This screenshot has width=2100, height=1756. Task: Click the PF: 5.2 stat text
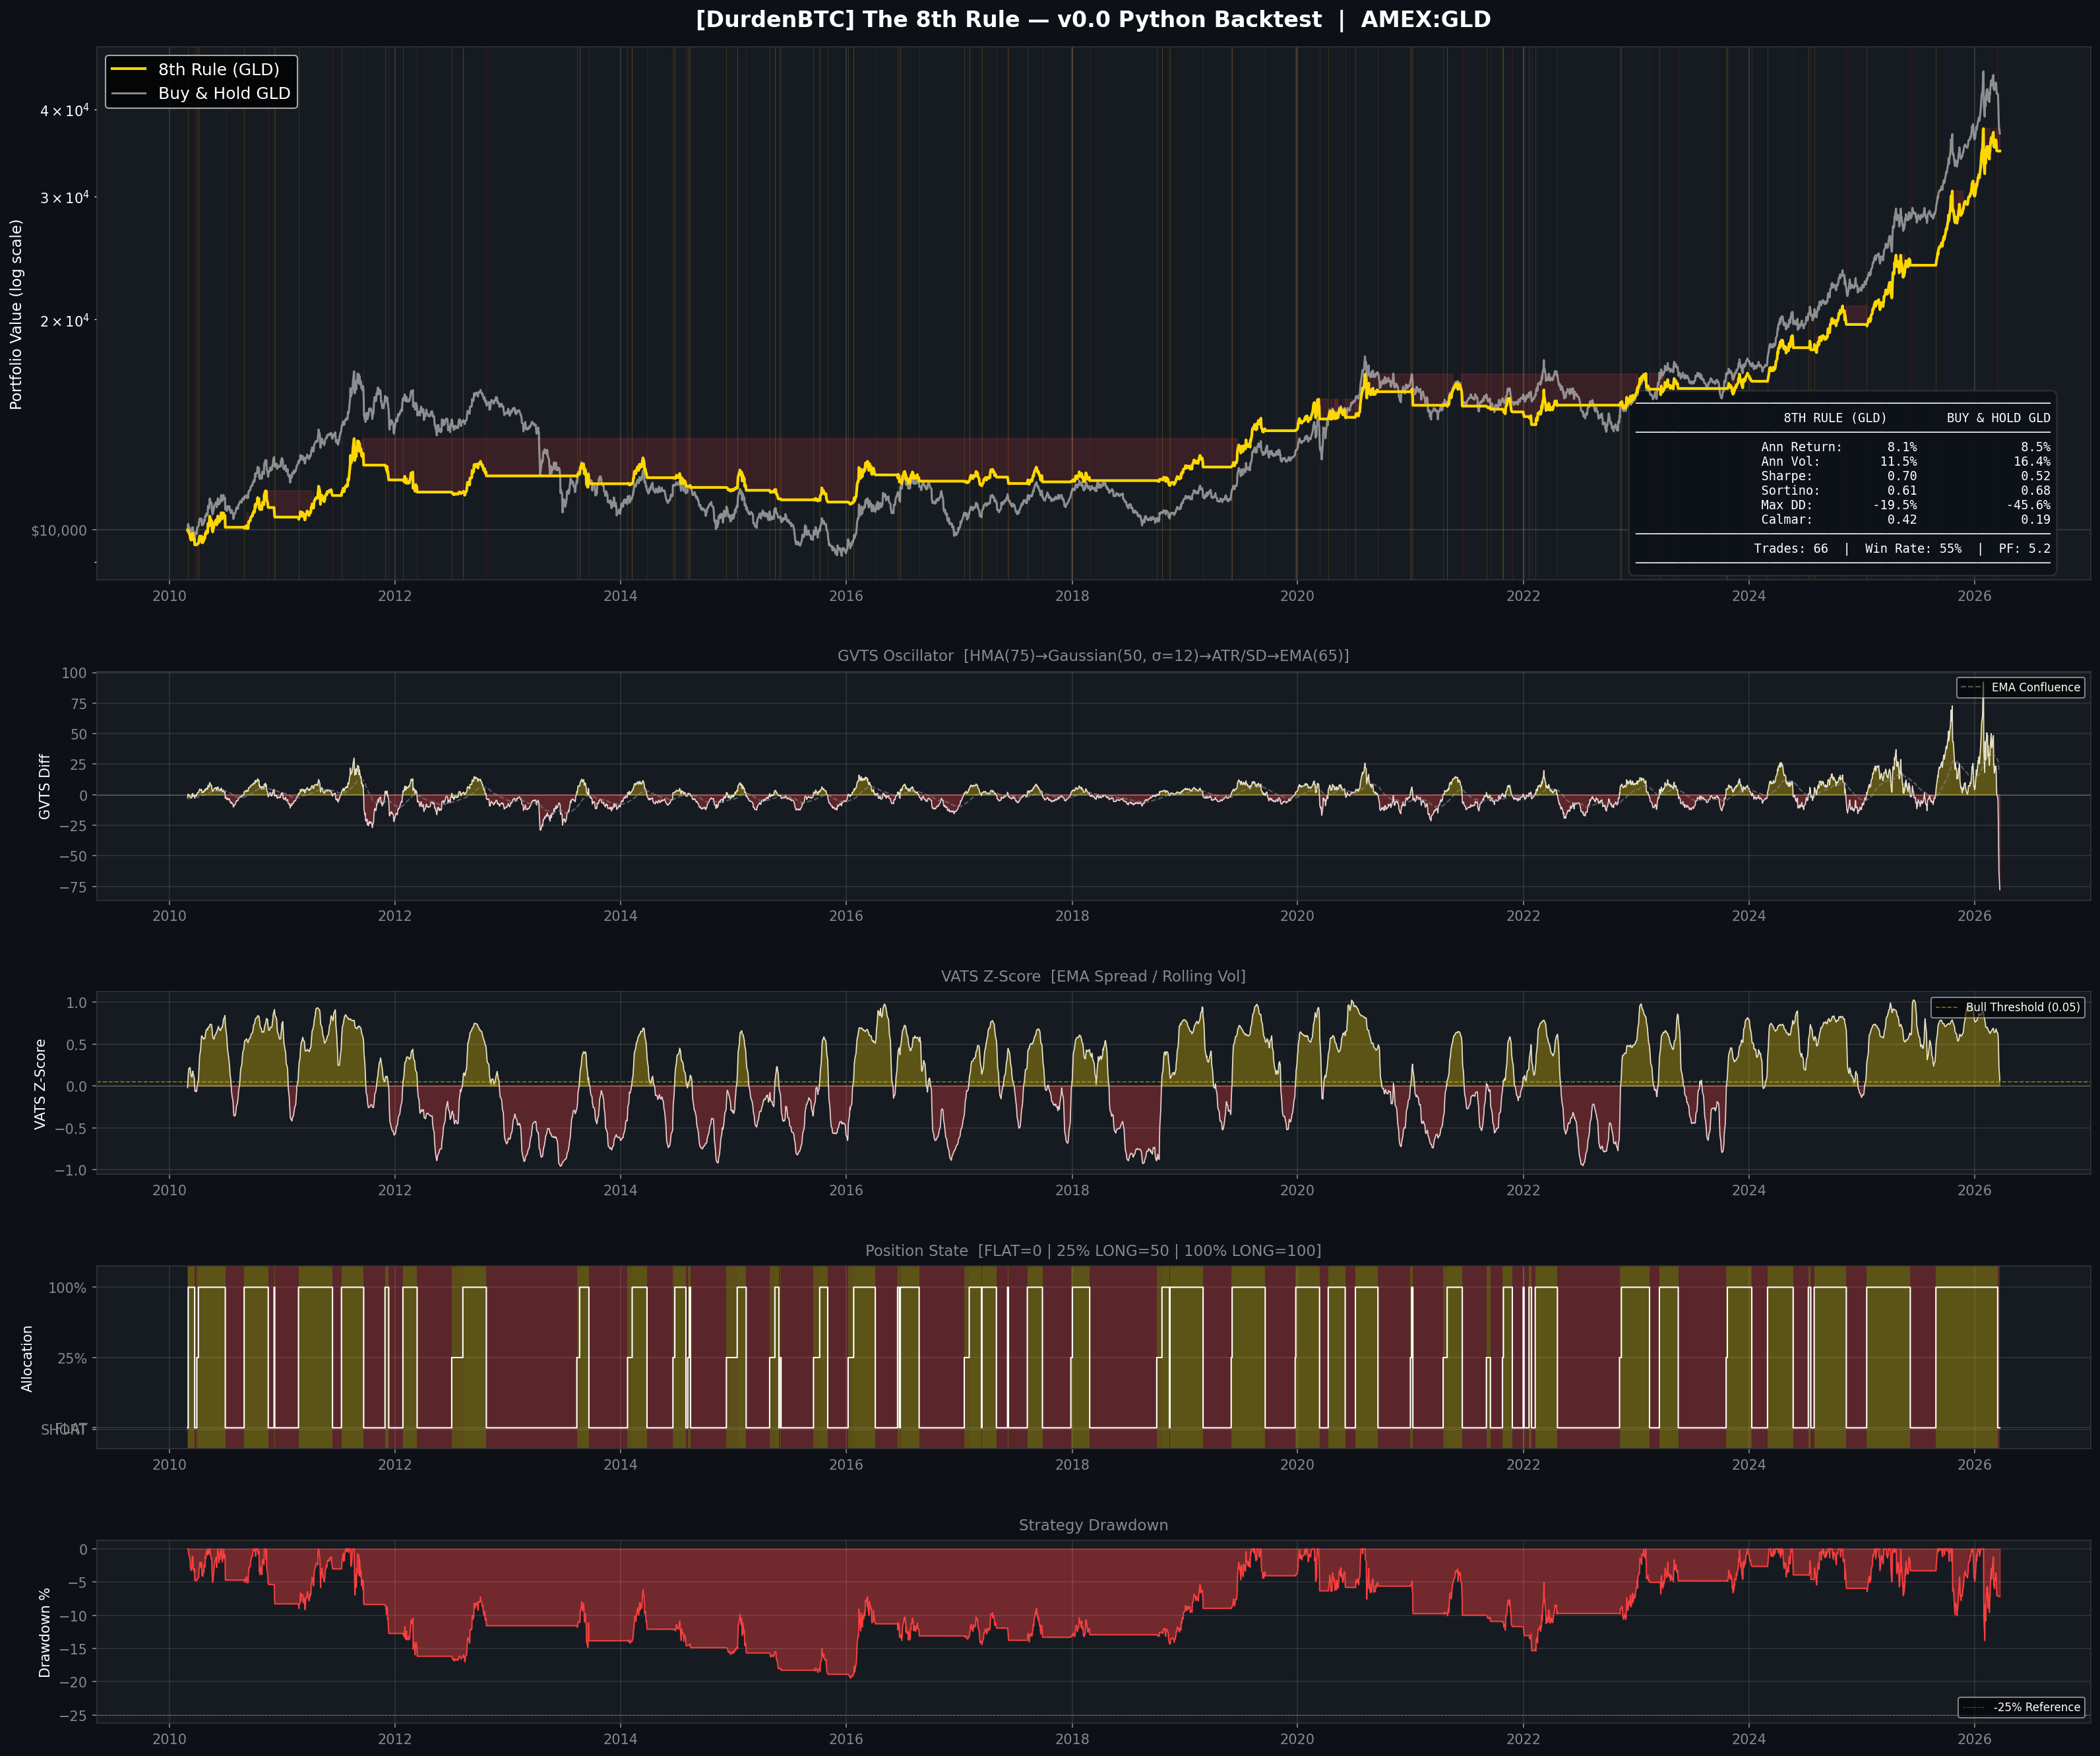coord(2024,548)
